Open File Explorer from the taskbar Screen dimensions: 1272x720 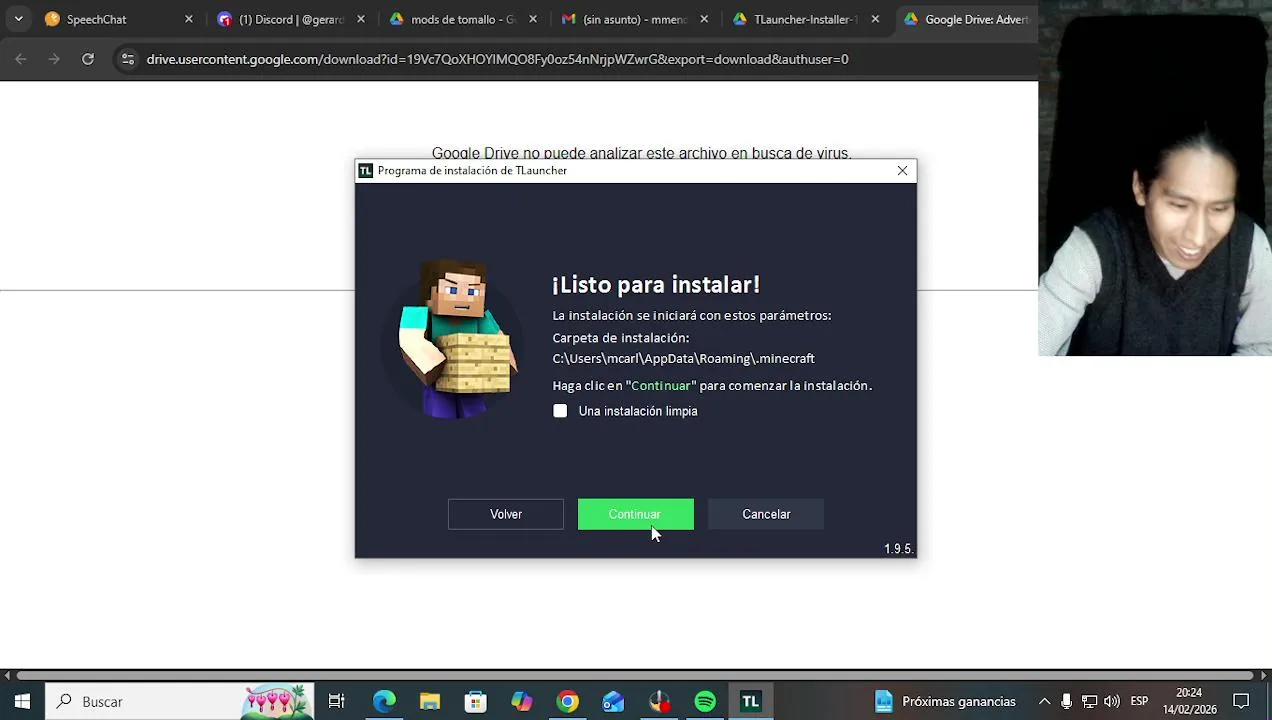pos(430,702)
